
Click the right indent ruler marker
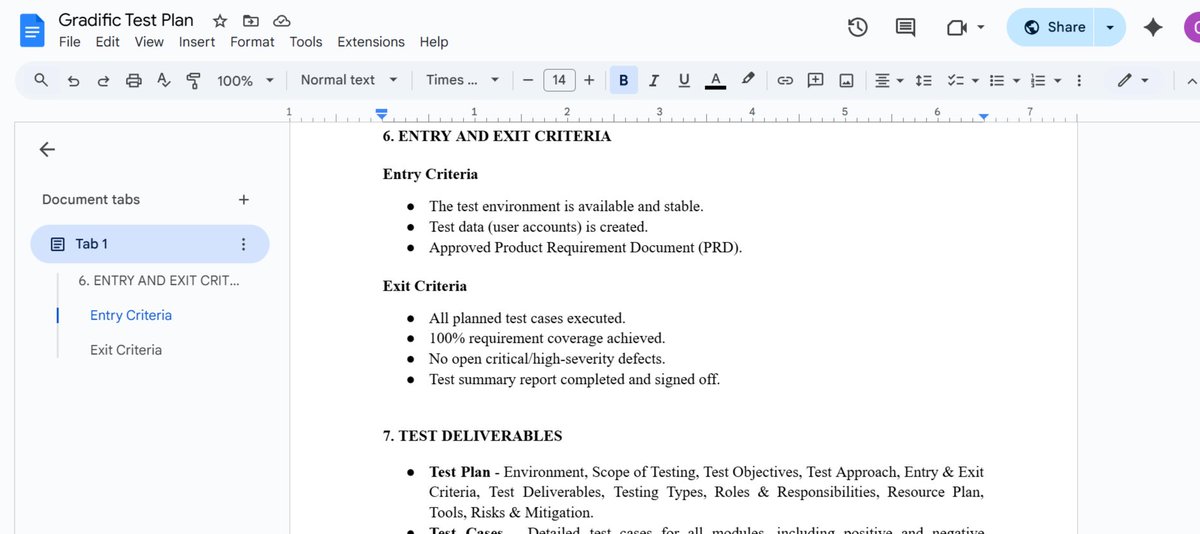point(983,117)
